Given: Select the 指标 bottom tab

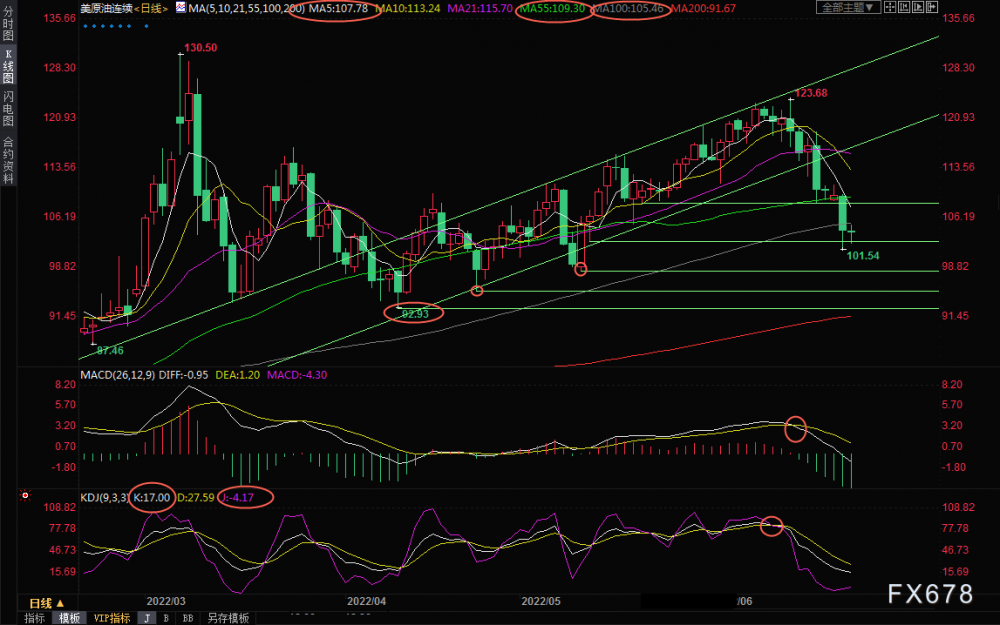Looking at the screenshot, I should tap(34, 618).
